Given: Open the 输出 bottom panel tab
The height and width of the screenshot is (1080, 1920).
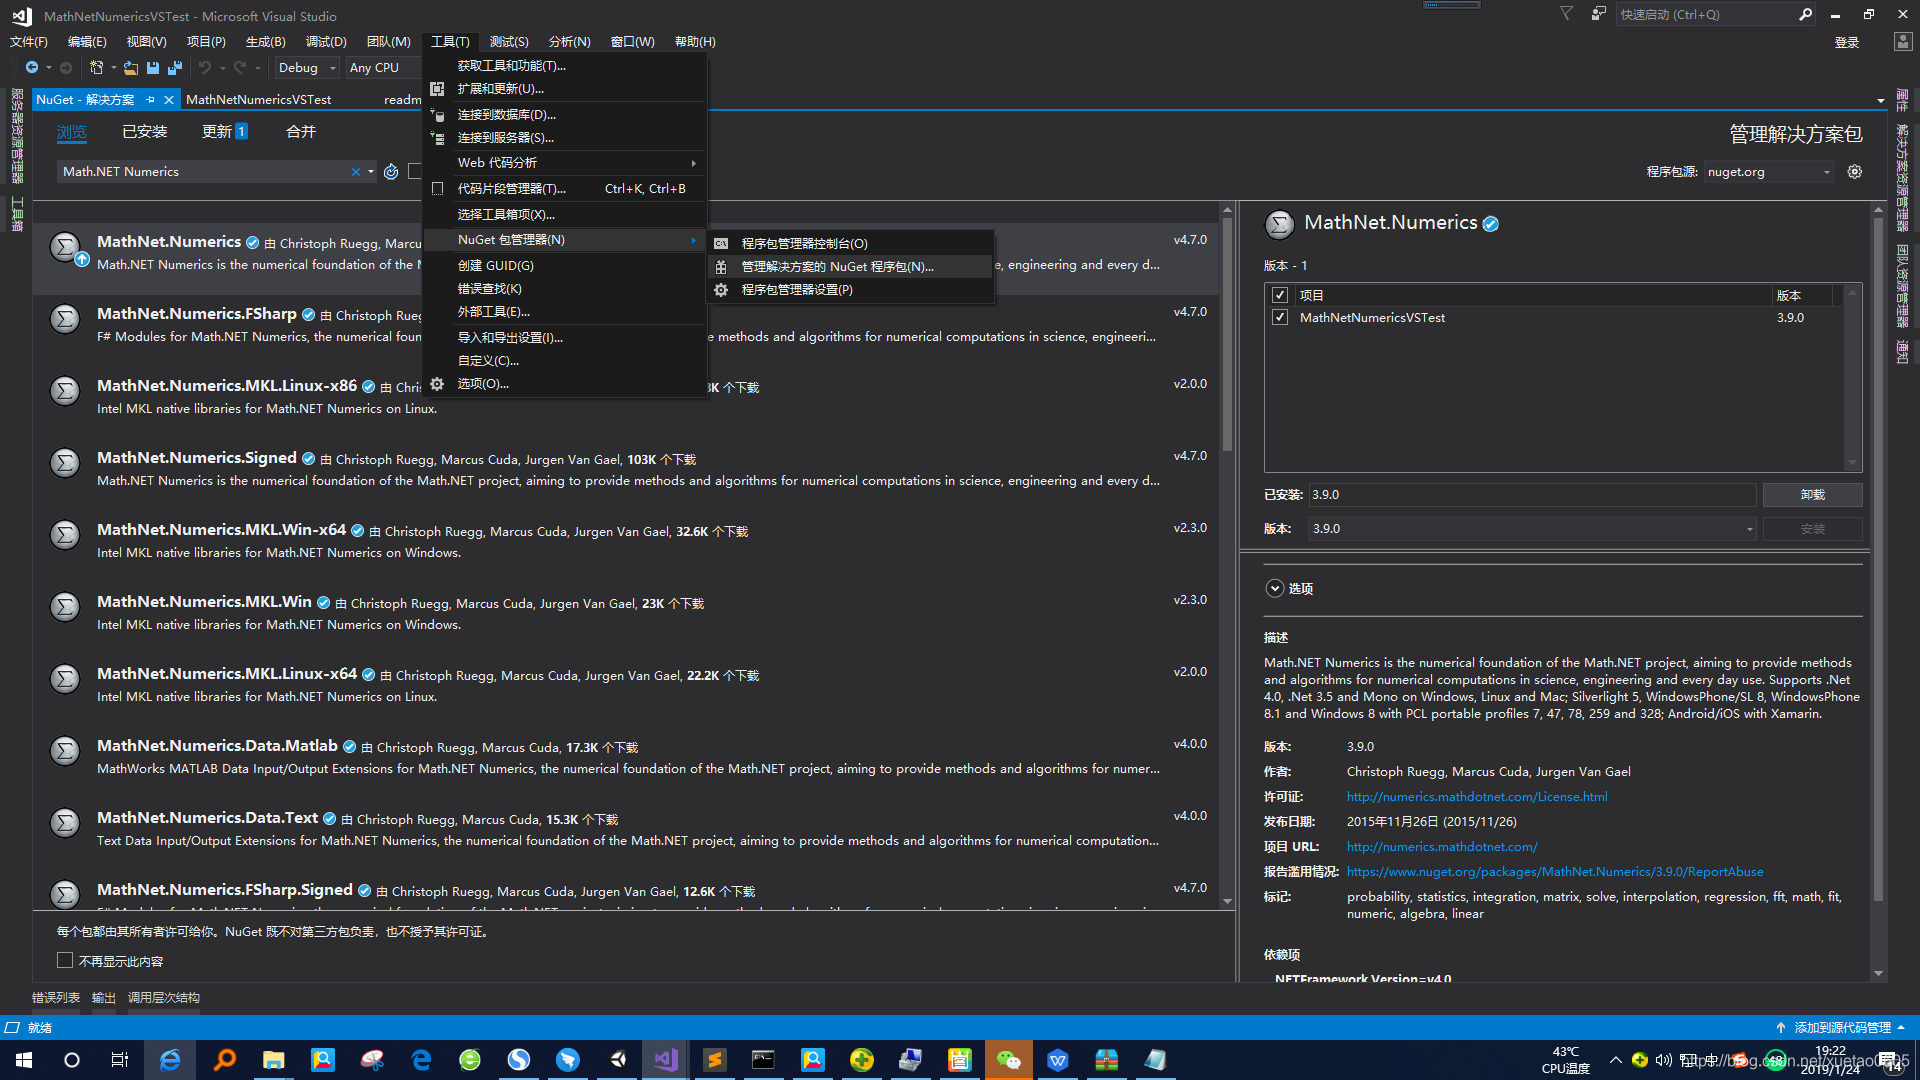Looking at the screenshot, I should 104,997.
